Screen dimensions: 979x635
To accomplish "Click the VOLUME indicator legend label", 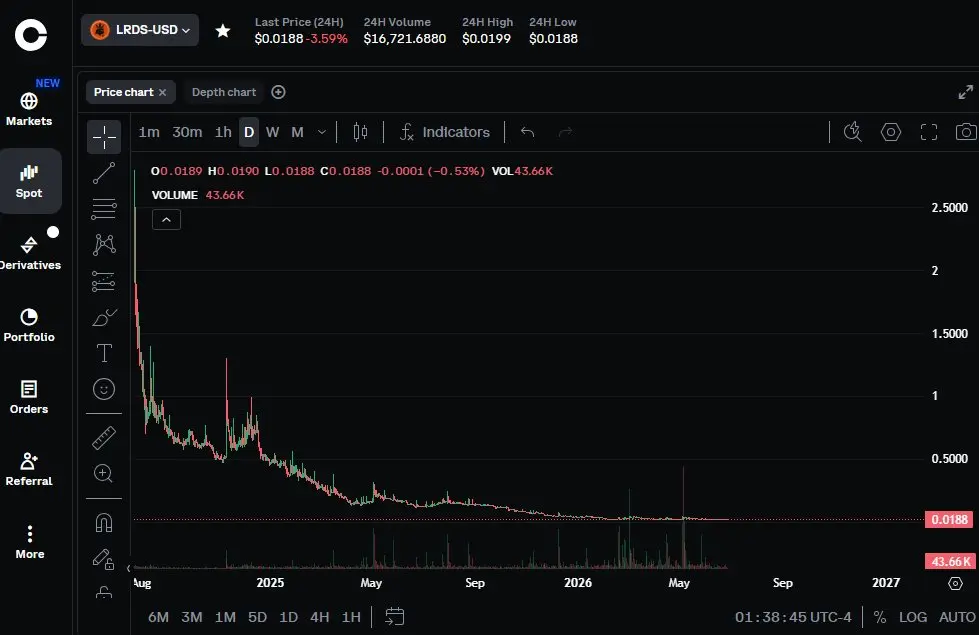I will [x=175, y=195].
